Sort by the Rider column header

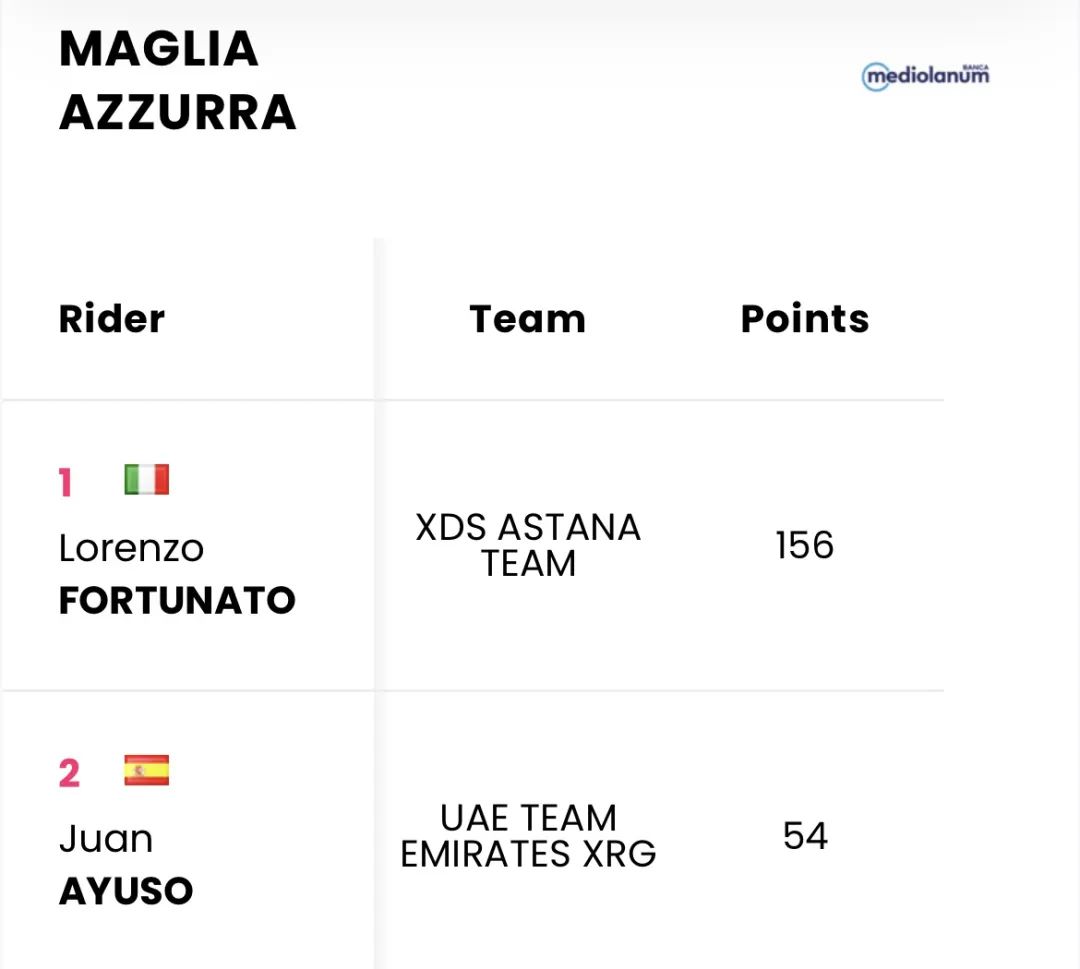[112, 319]
